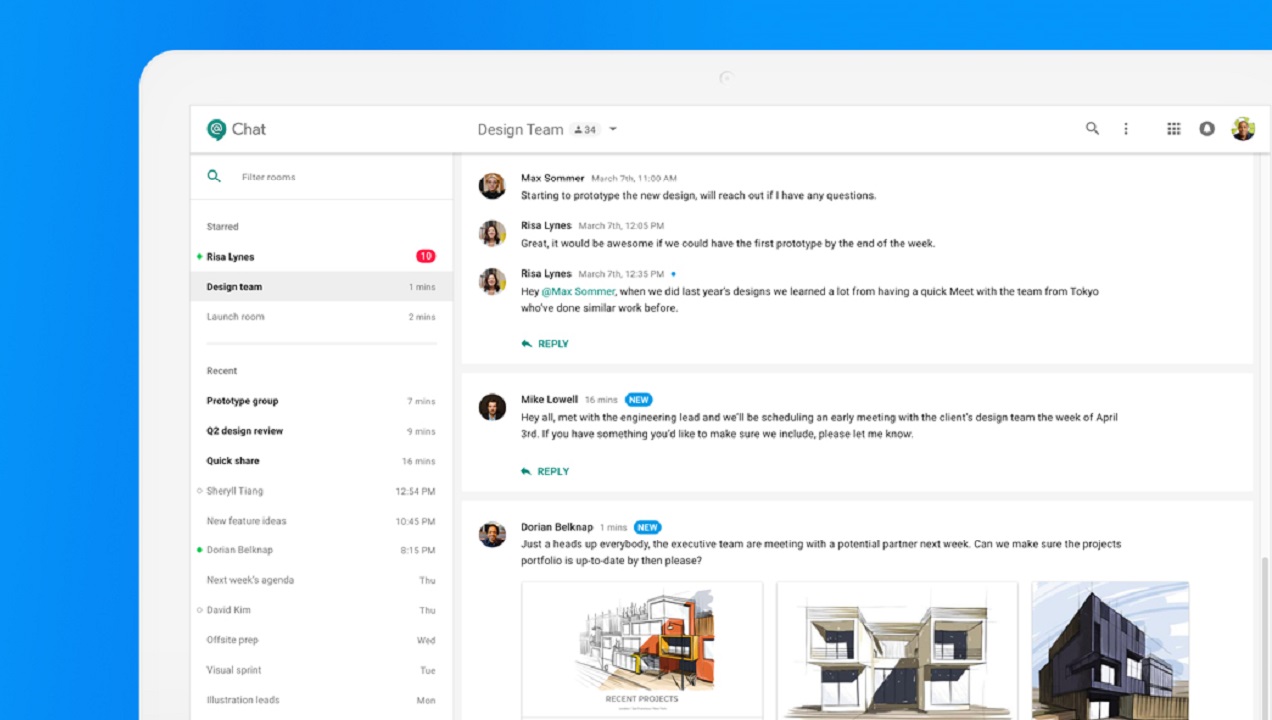Click Max Sommer's avatar photo
The image size is (1272, 720).
click(492, 186)
